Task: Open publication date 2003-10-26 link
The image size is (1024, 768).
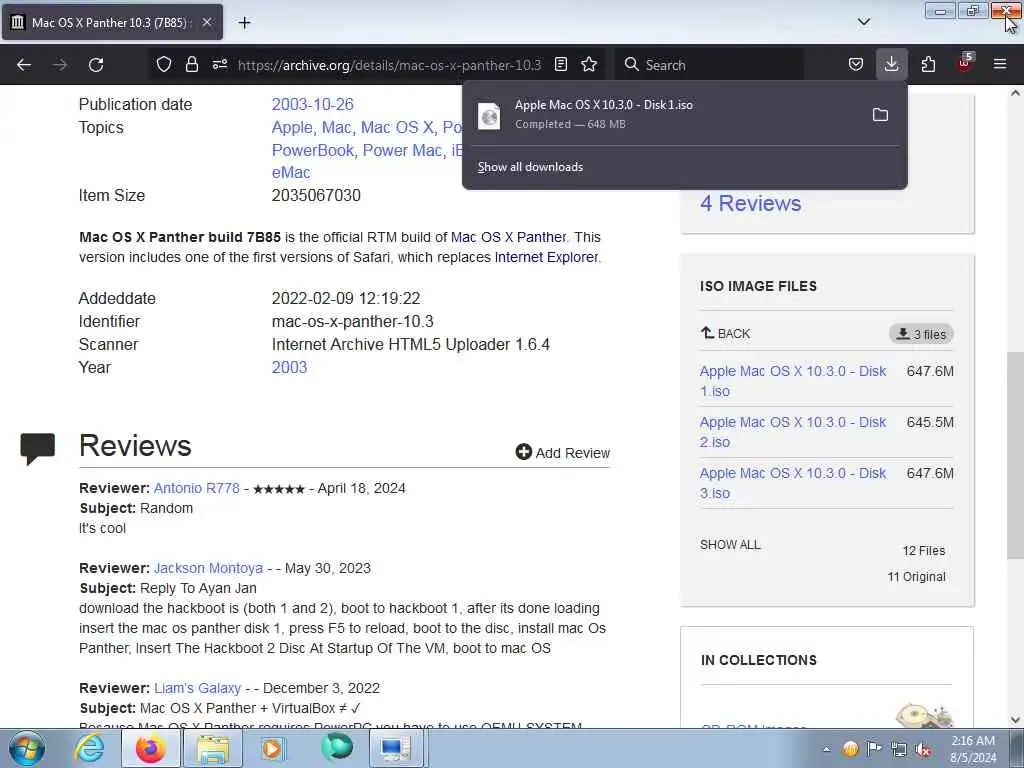Action: pos(312,104)
